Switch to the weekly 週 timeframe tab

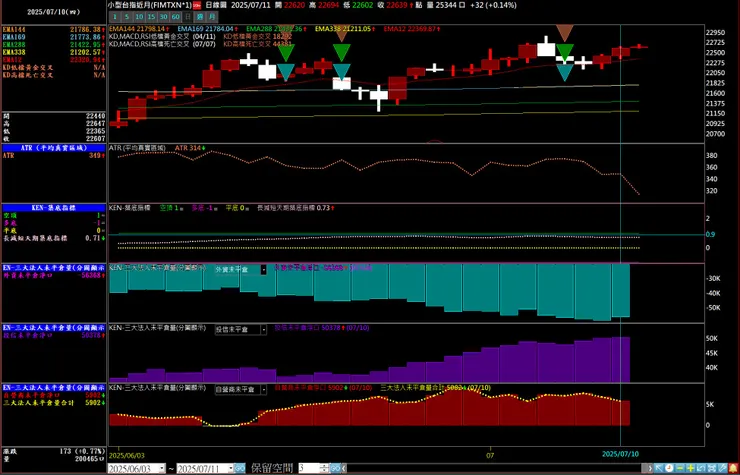point(200,17)
